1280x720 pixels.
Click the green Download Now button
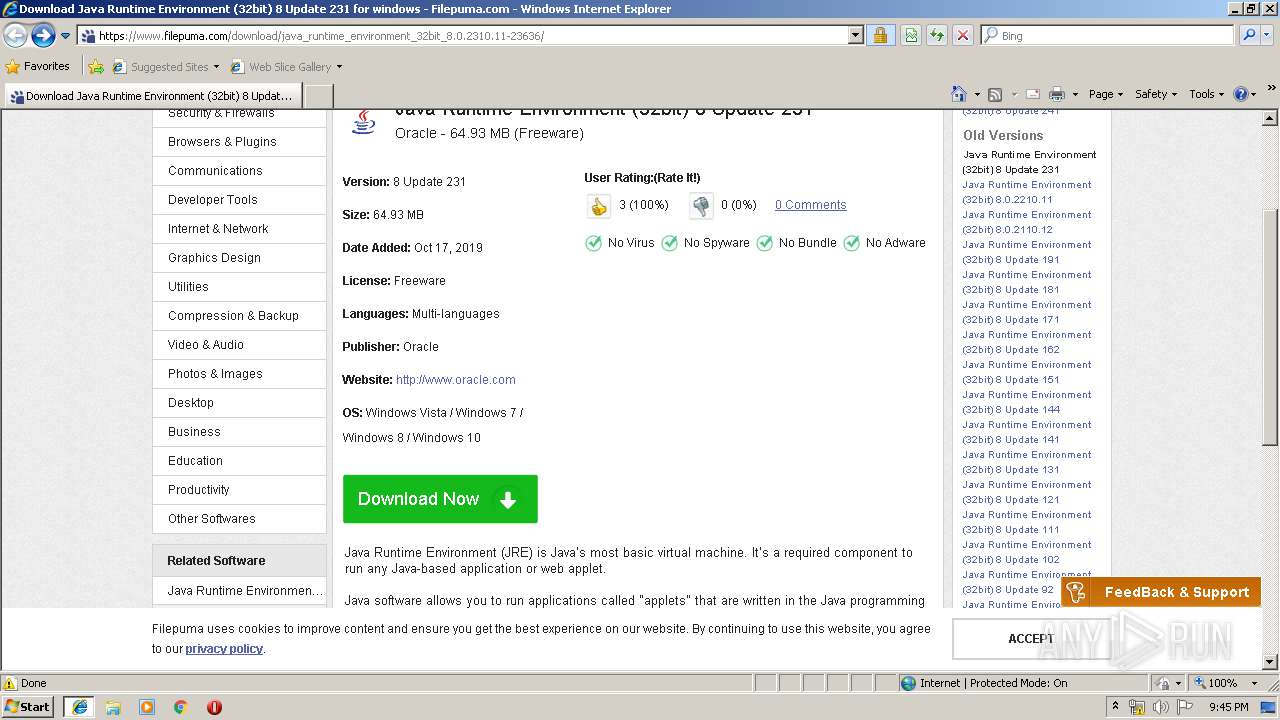pos(440,499)
